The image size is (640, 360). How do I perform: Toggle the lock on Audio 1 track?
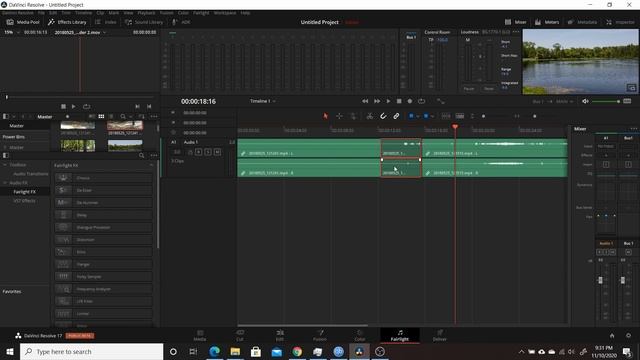coord(190,152)
